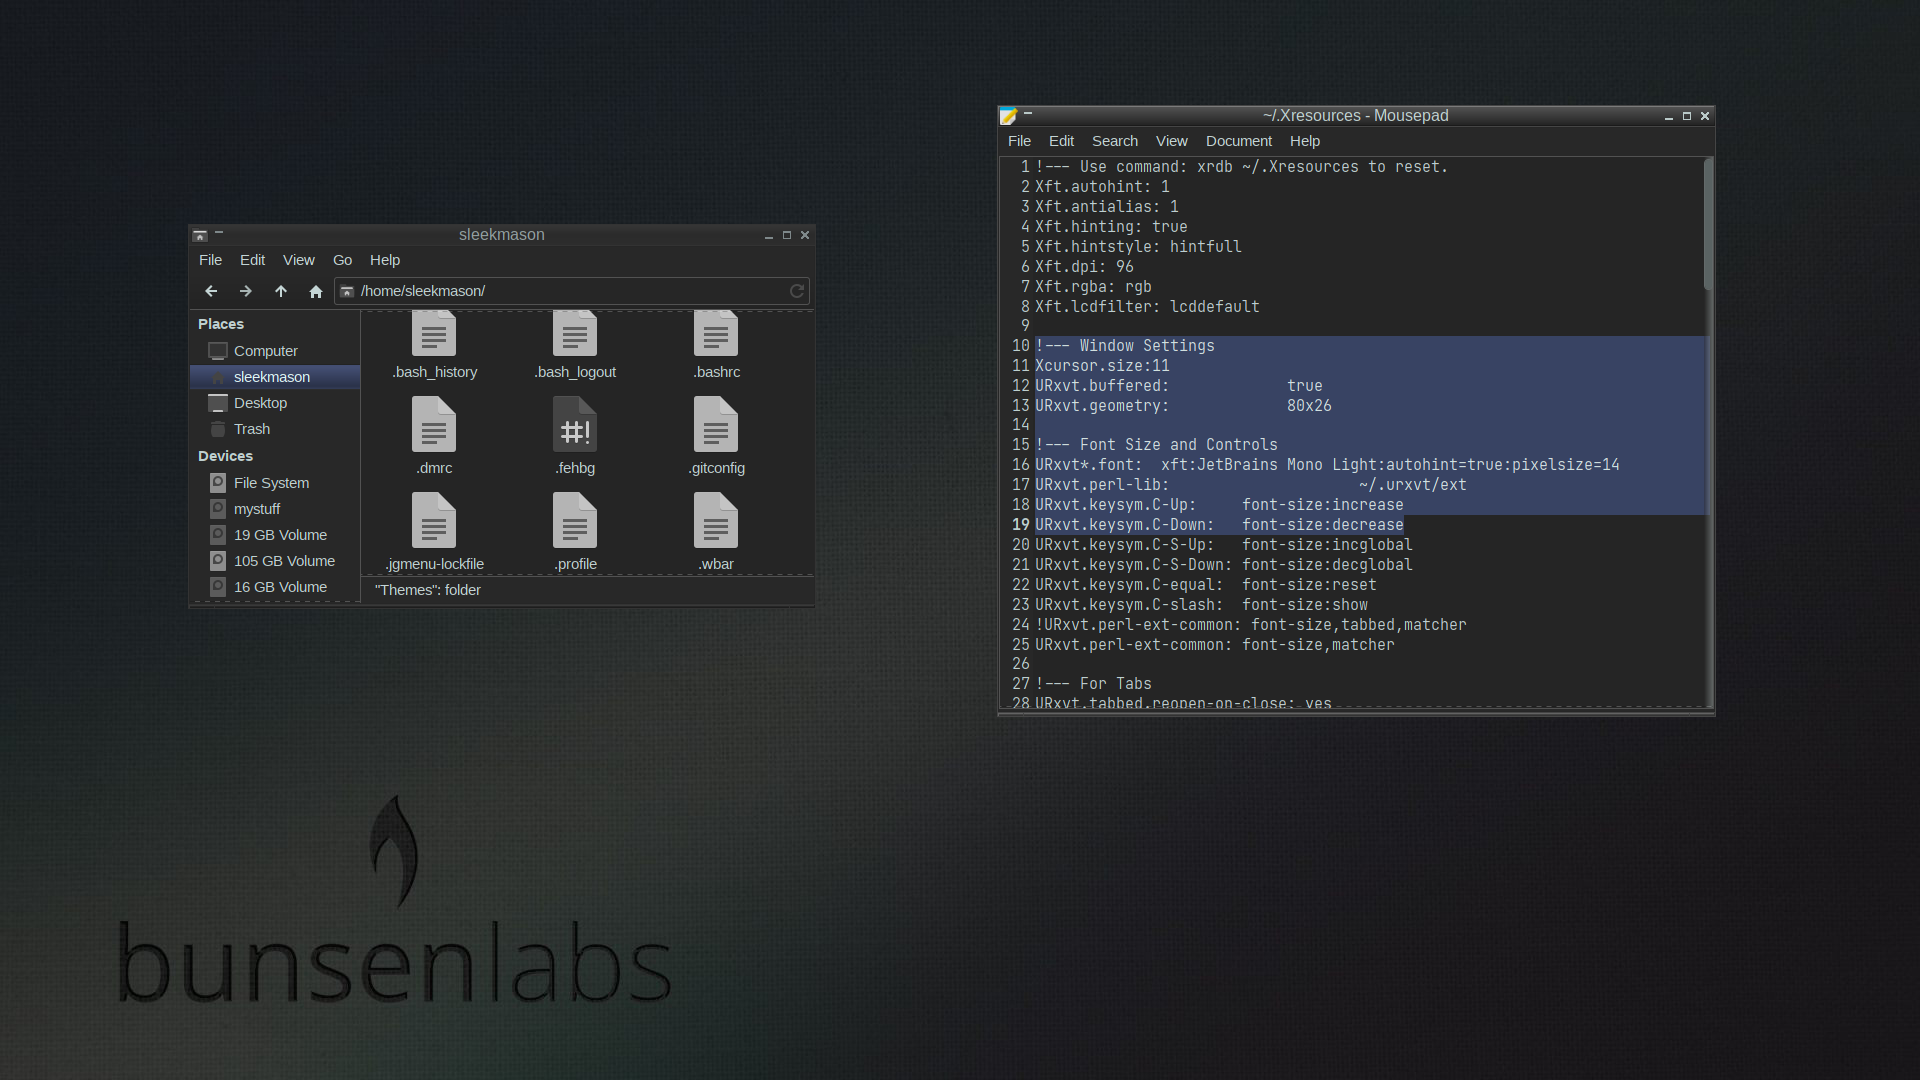Open Document menu in Mousepad
The image size is (1920, 1080).
pyautogui.click(x=1239, y=141)
